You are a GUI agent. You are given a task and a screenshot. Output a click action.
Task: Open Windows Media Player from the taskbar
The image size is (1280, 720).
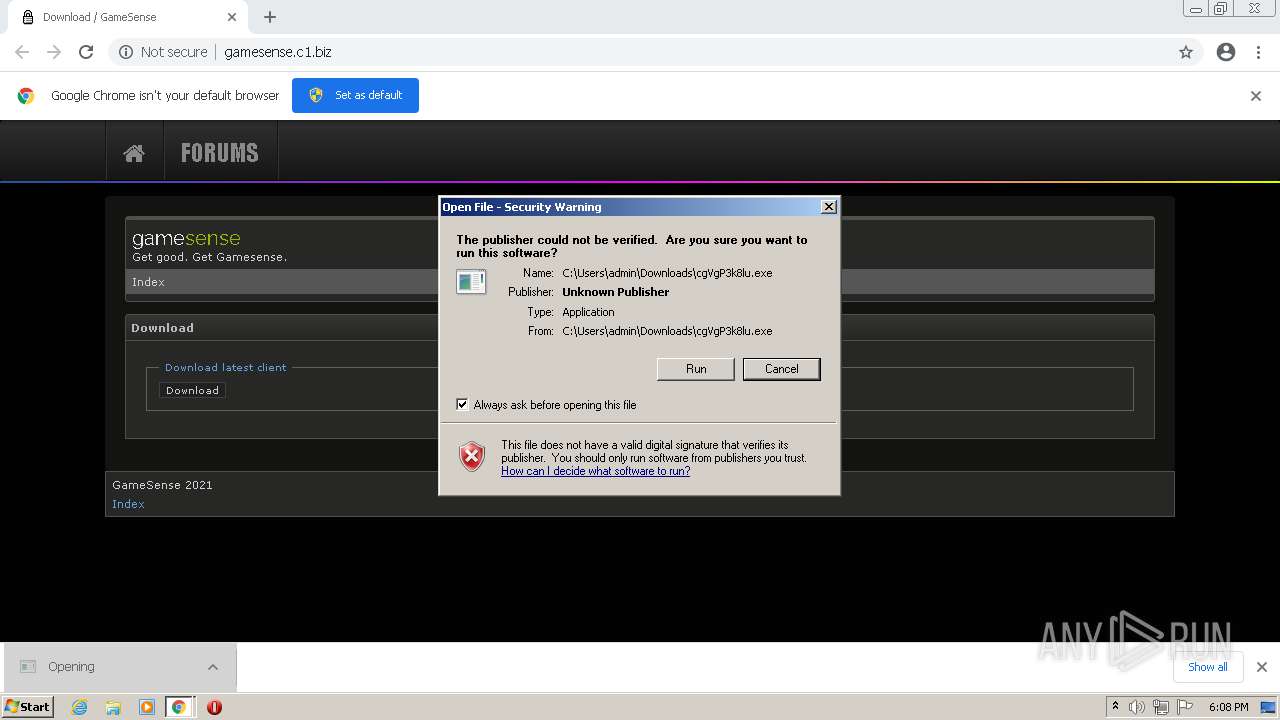(146, 707)
